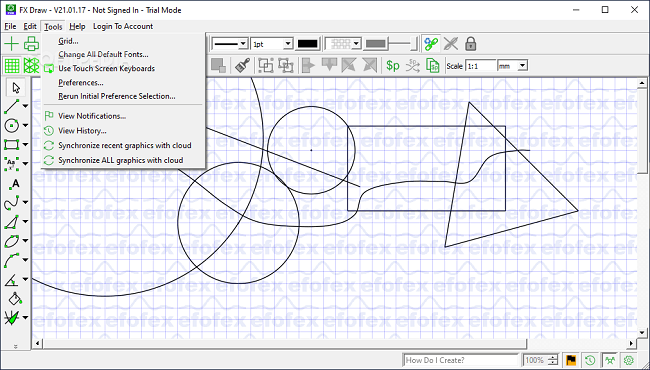
Task: Choose Rerun Initial Preference Selection...
Action: (x=123, y=96)
